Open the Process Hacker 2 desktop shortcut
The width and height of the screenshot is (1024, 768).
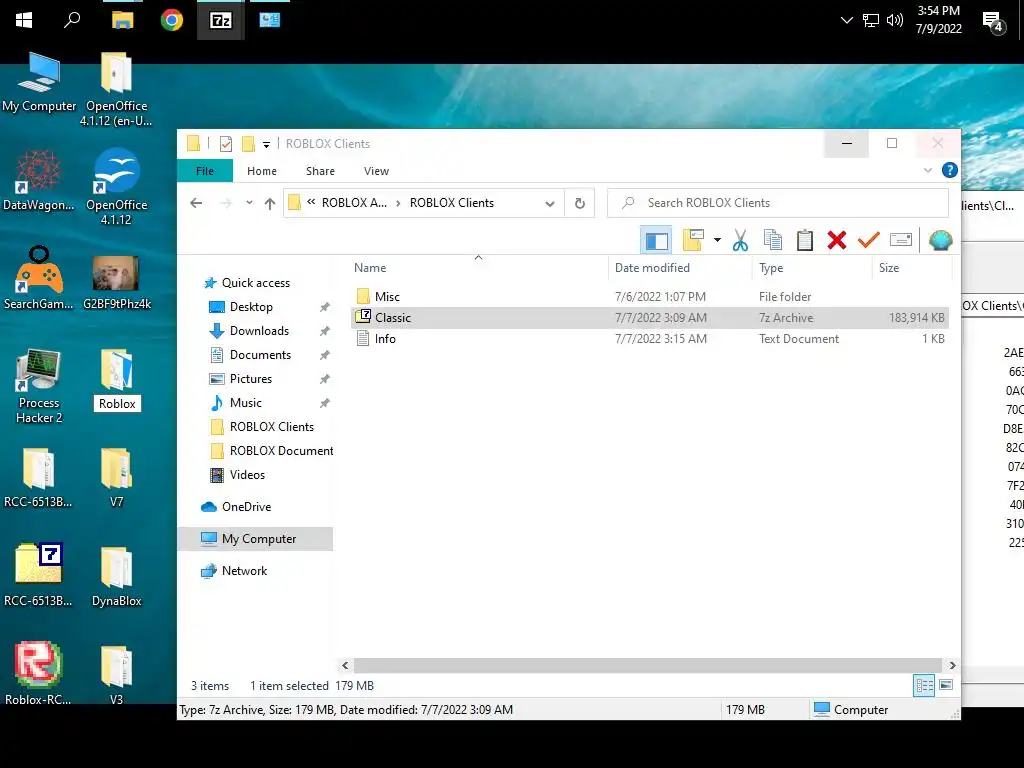(39, 387)
